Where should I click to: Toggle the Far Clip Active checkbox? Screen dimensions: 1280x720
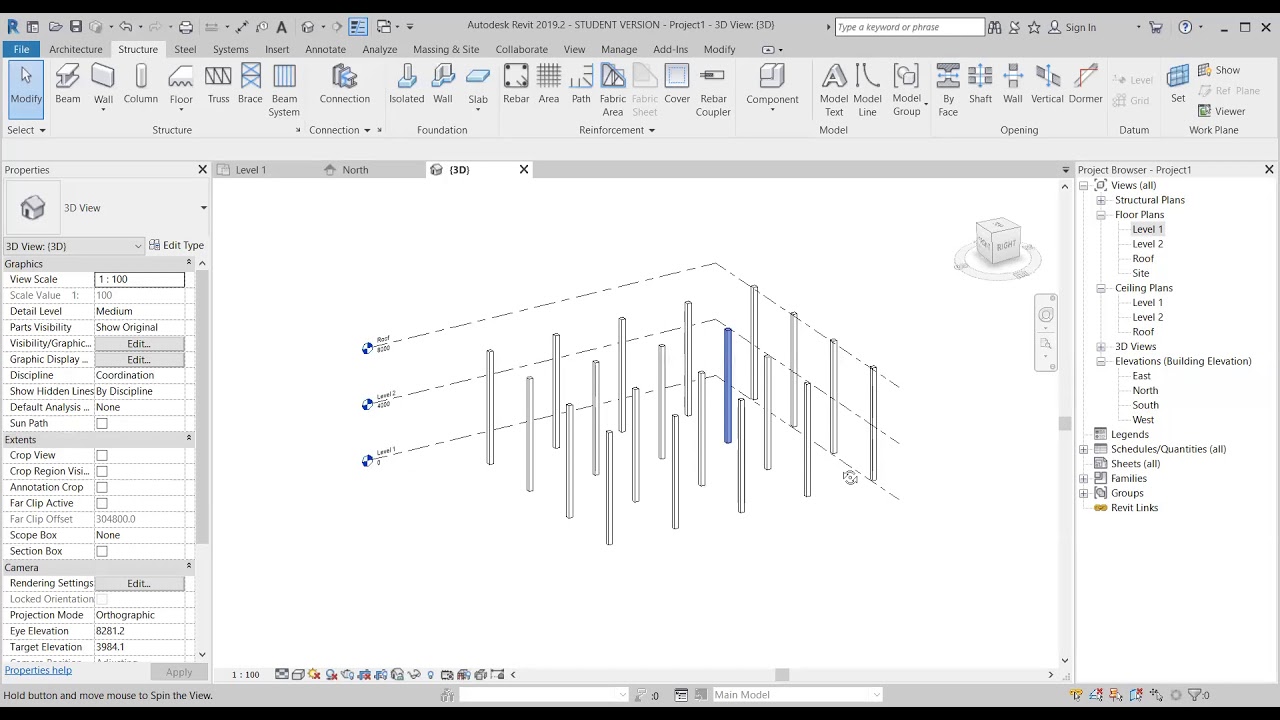pyautogui.click(x=102, y=503)
